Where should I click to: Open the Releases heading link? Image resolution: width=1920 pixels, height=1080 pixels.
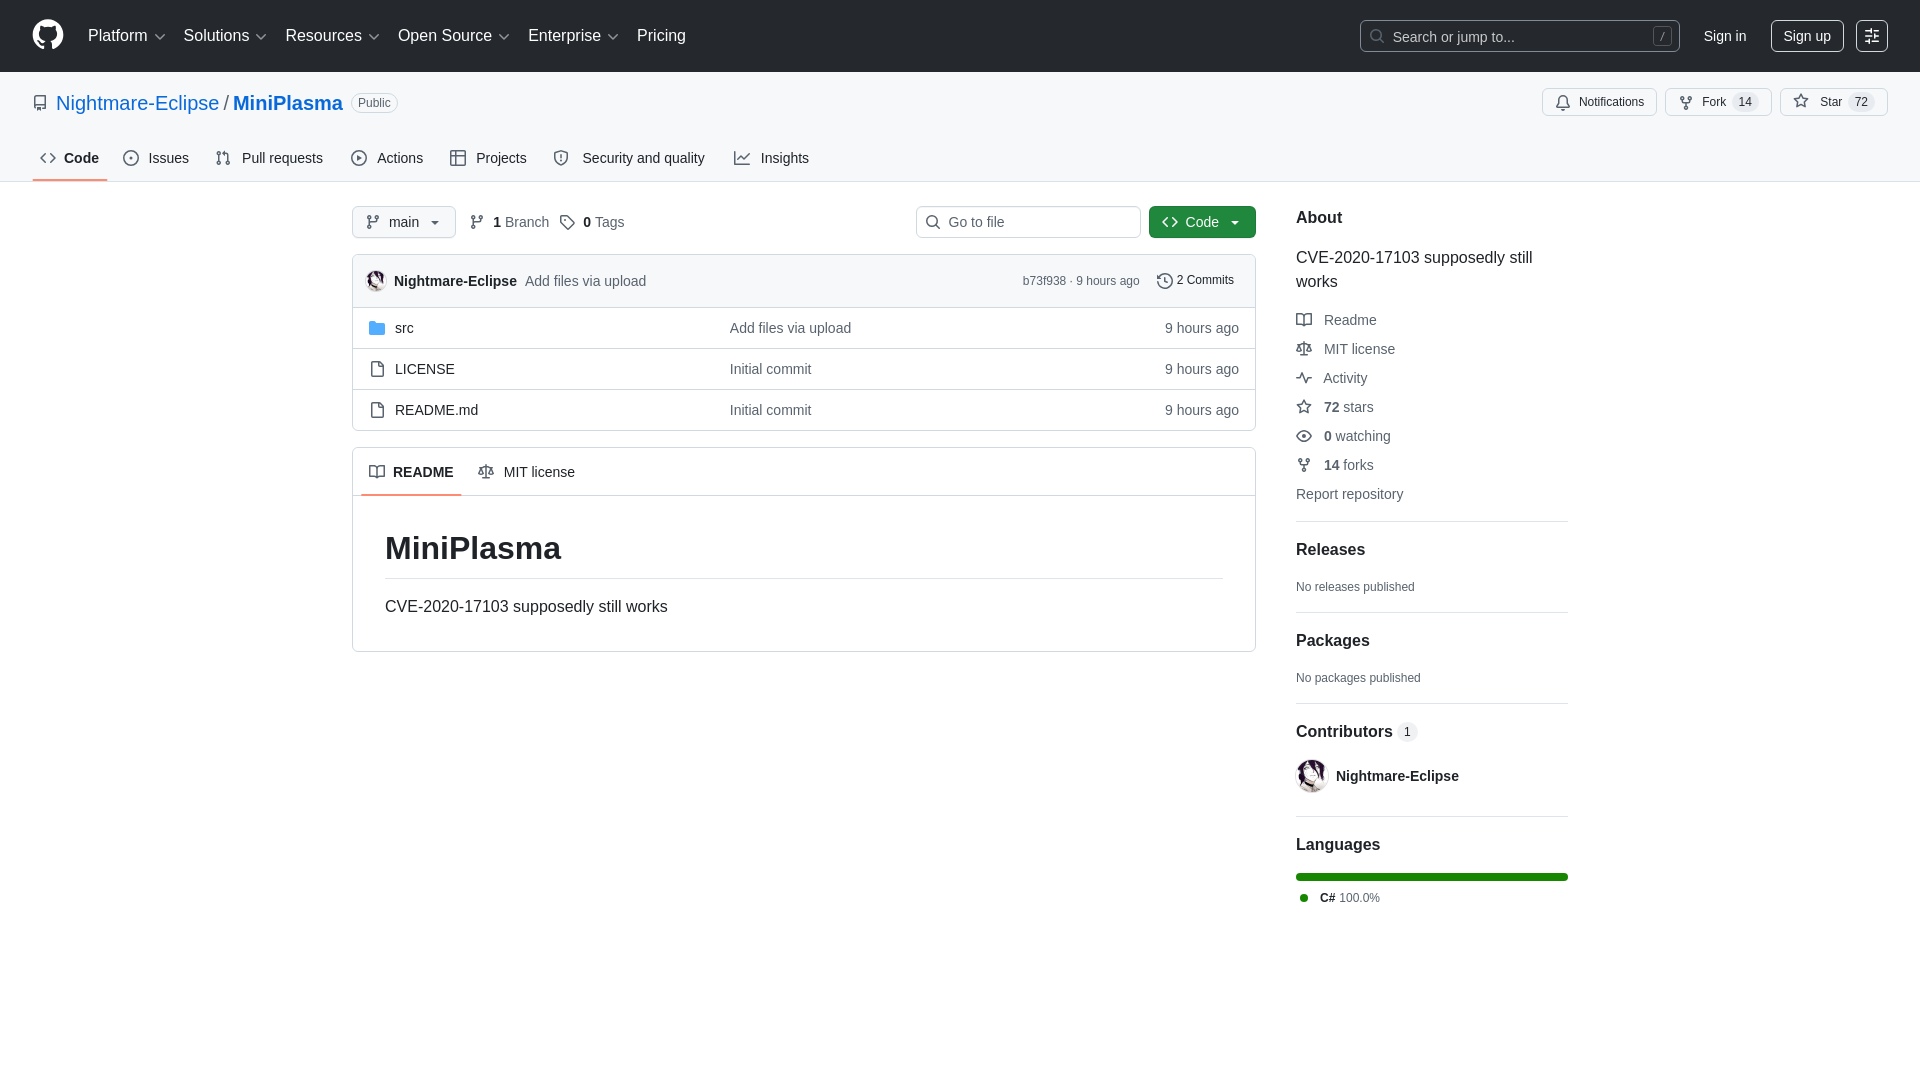tap(1330, 550)
